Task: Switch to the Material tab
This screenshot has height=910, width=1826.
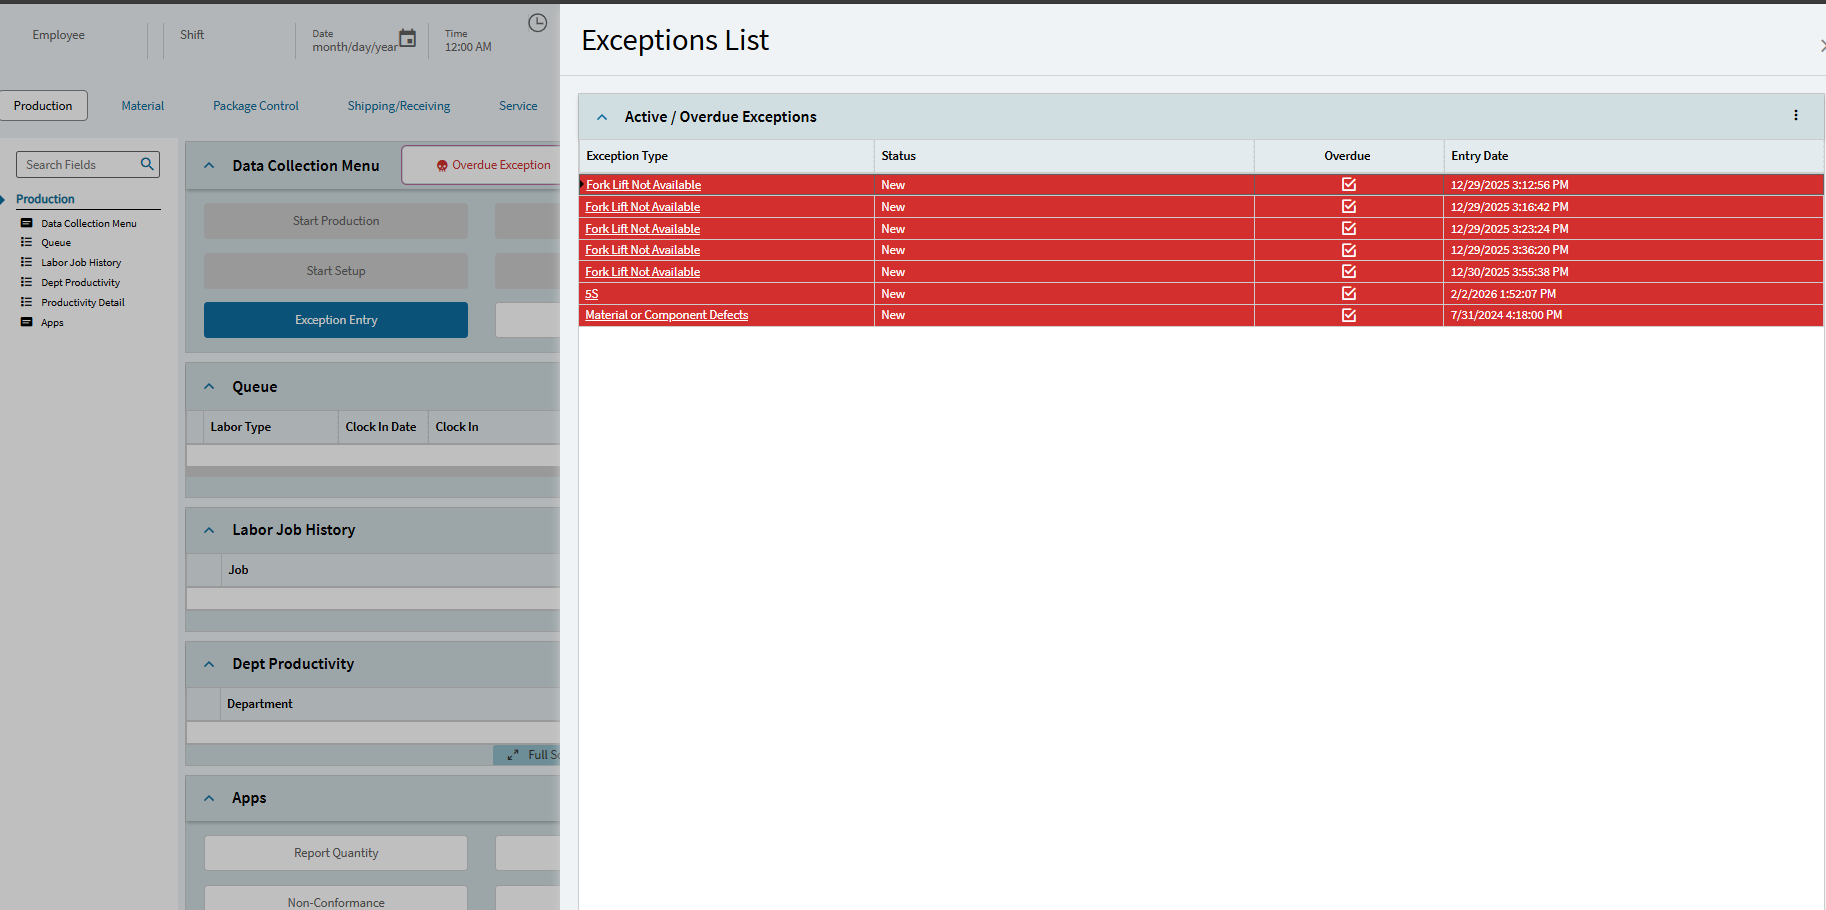Action: [x=143, y=106]
